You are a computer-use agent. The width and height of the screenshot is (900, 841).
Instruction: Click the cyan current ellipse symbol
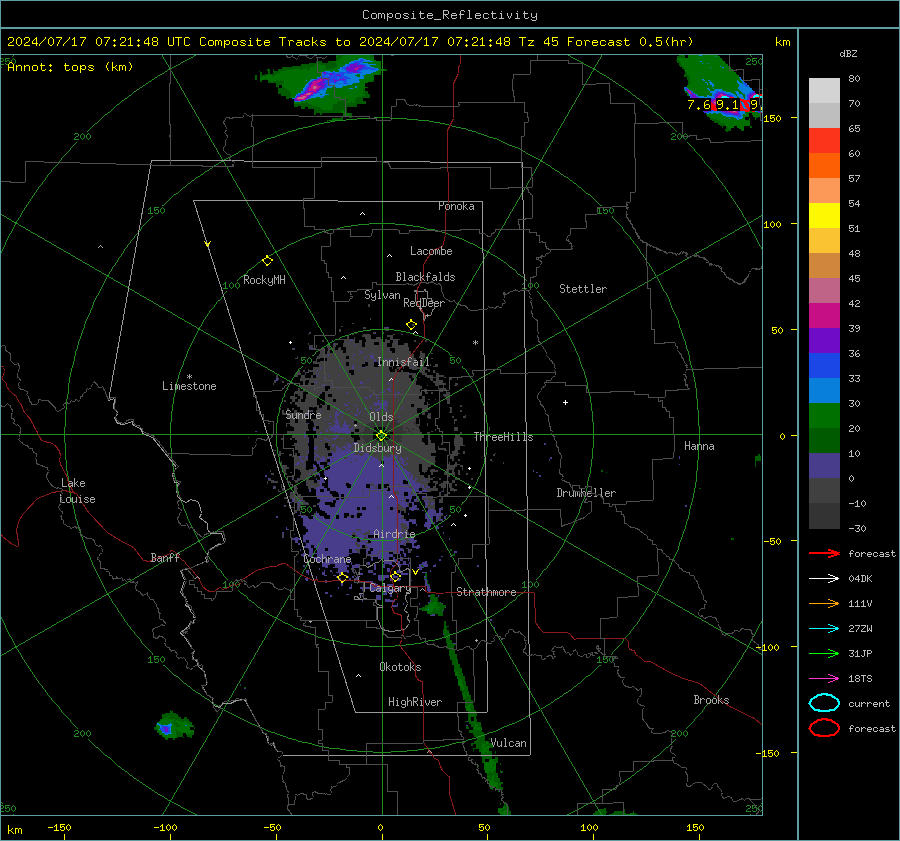[824, 703]
